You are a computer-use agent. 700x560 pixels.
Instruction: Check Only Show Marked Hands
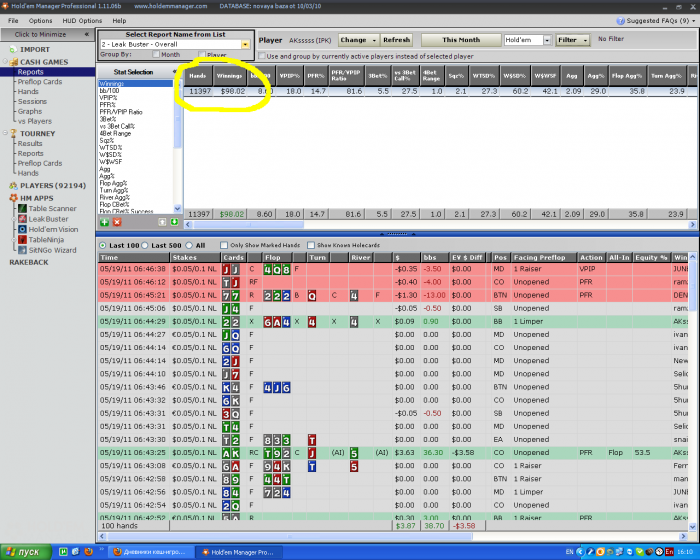tap(224, 245)
